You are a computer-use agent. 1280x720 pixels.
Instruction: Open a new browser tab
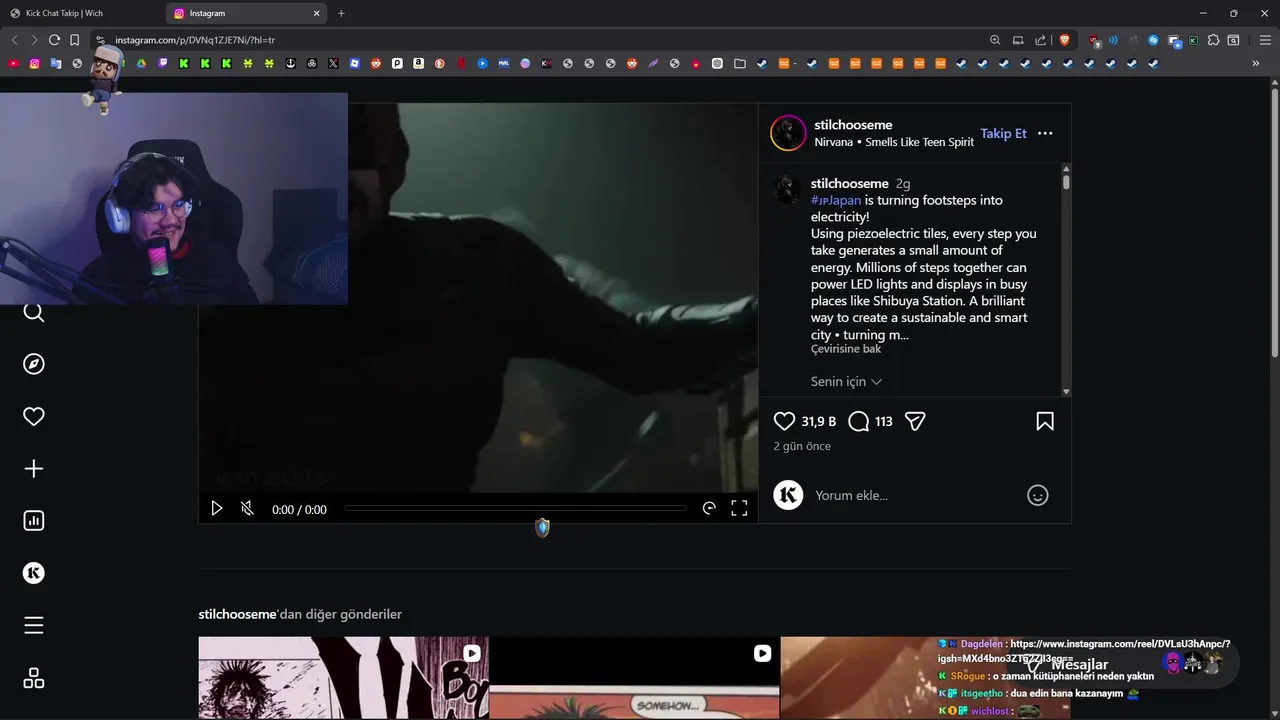point(341,13)
